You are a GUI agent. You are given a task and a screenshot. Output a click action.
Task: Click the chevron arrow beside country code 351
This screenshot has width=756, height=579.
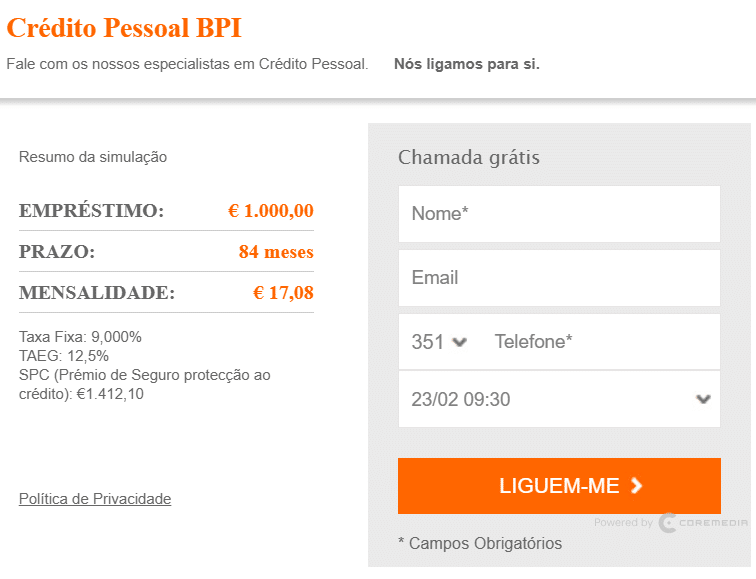point(460,342)
